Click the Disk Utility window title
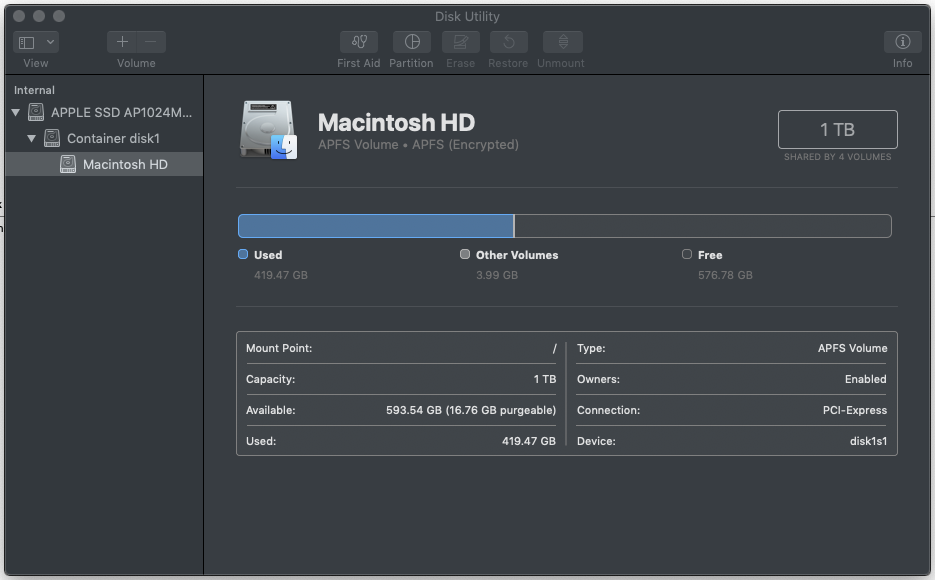The width and height of the screenshot is (935, 580). (x=467, y=17)
